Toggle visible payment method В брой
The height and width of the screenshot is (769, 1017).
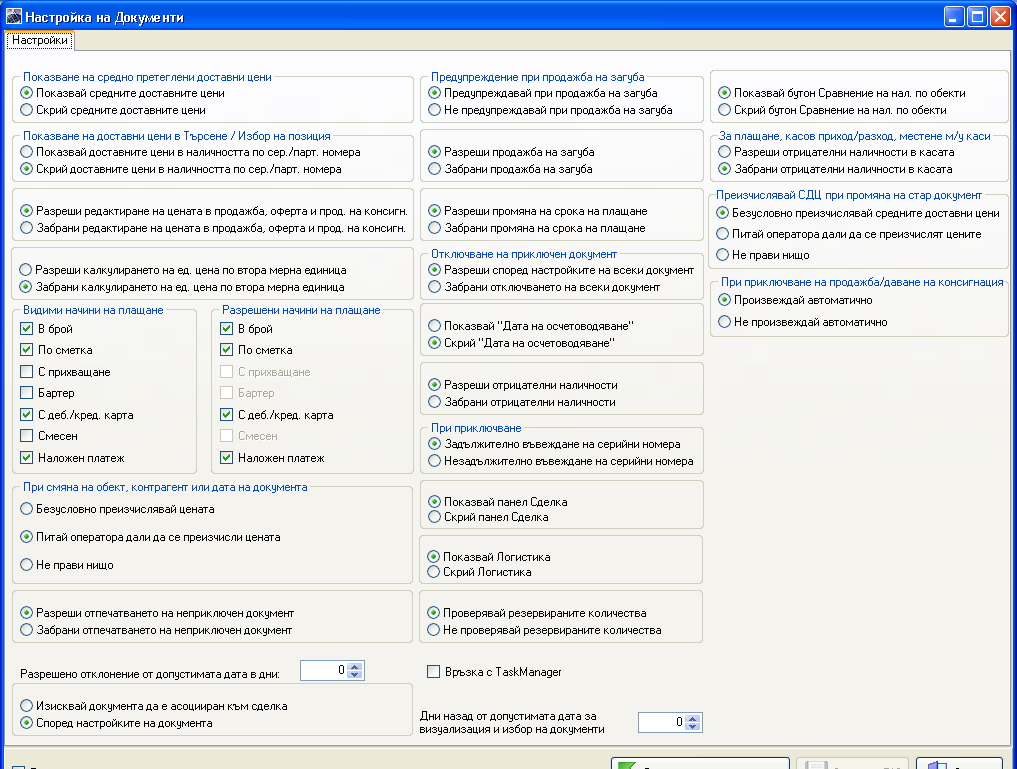pyautogui.click(x=27, y=329)
